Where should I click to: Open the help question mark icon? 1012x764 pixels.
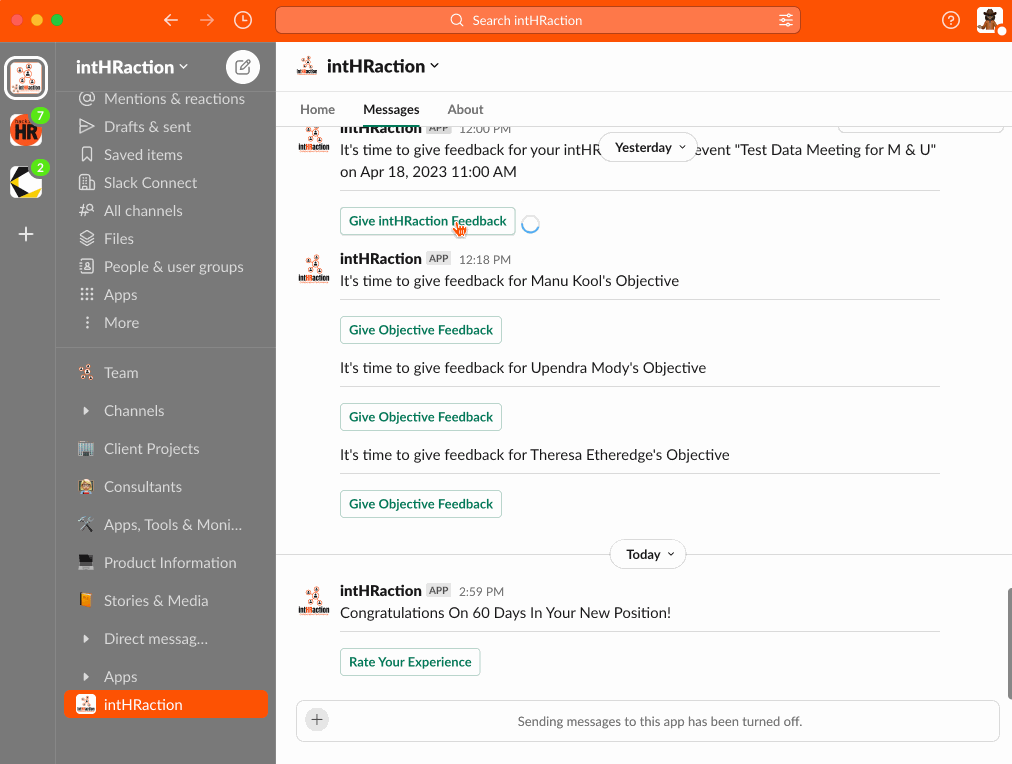point(950,20)
